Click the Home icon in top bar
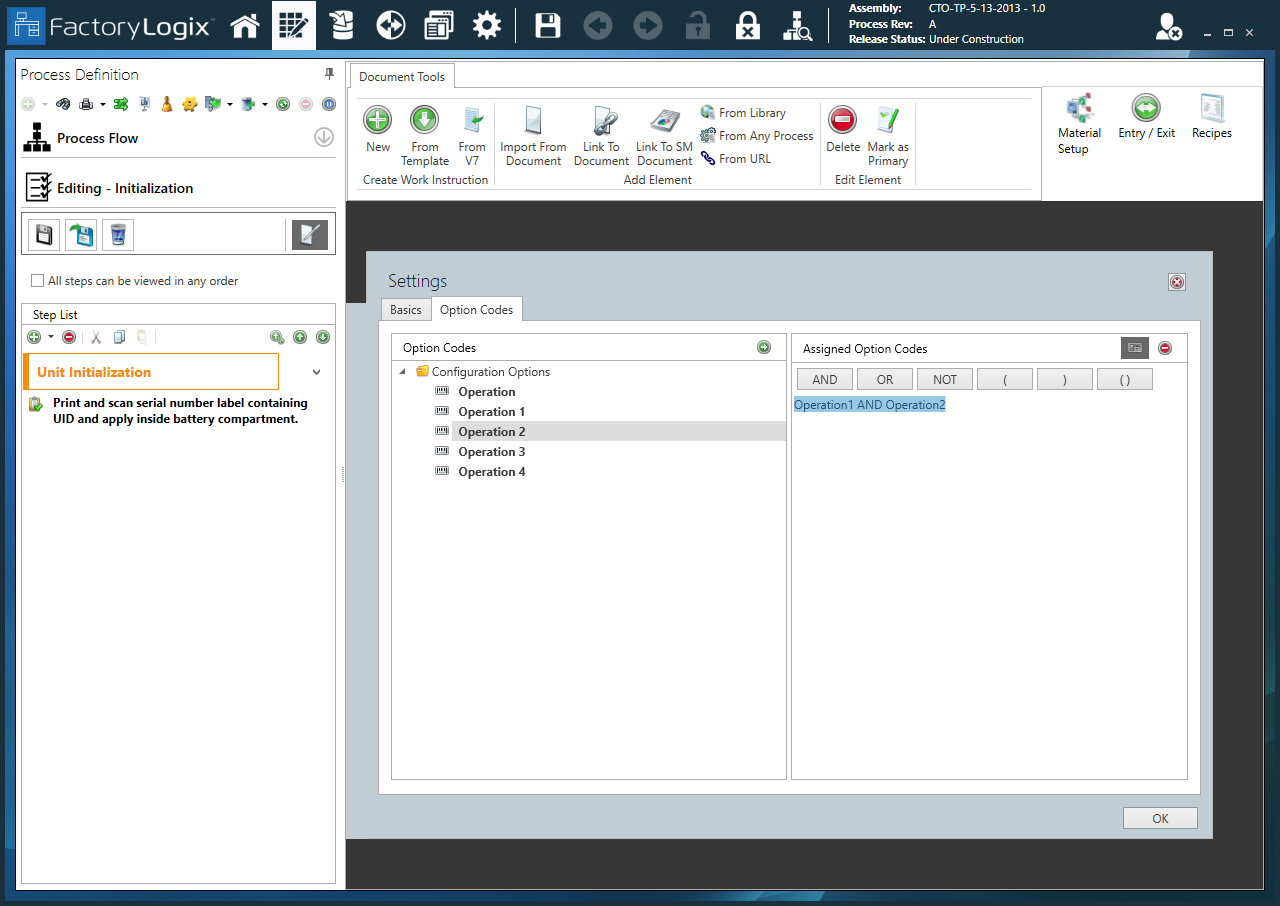This screenshot has height=906, width=1280. click(x=245, y=26)
